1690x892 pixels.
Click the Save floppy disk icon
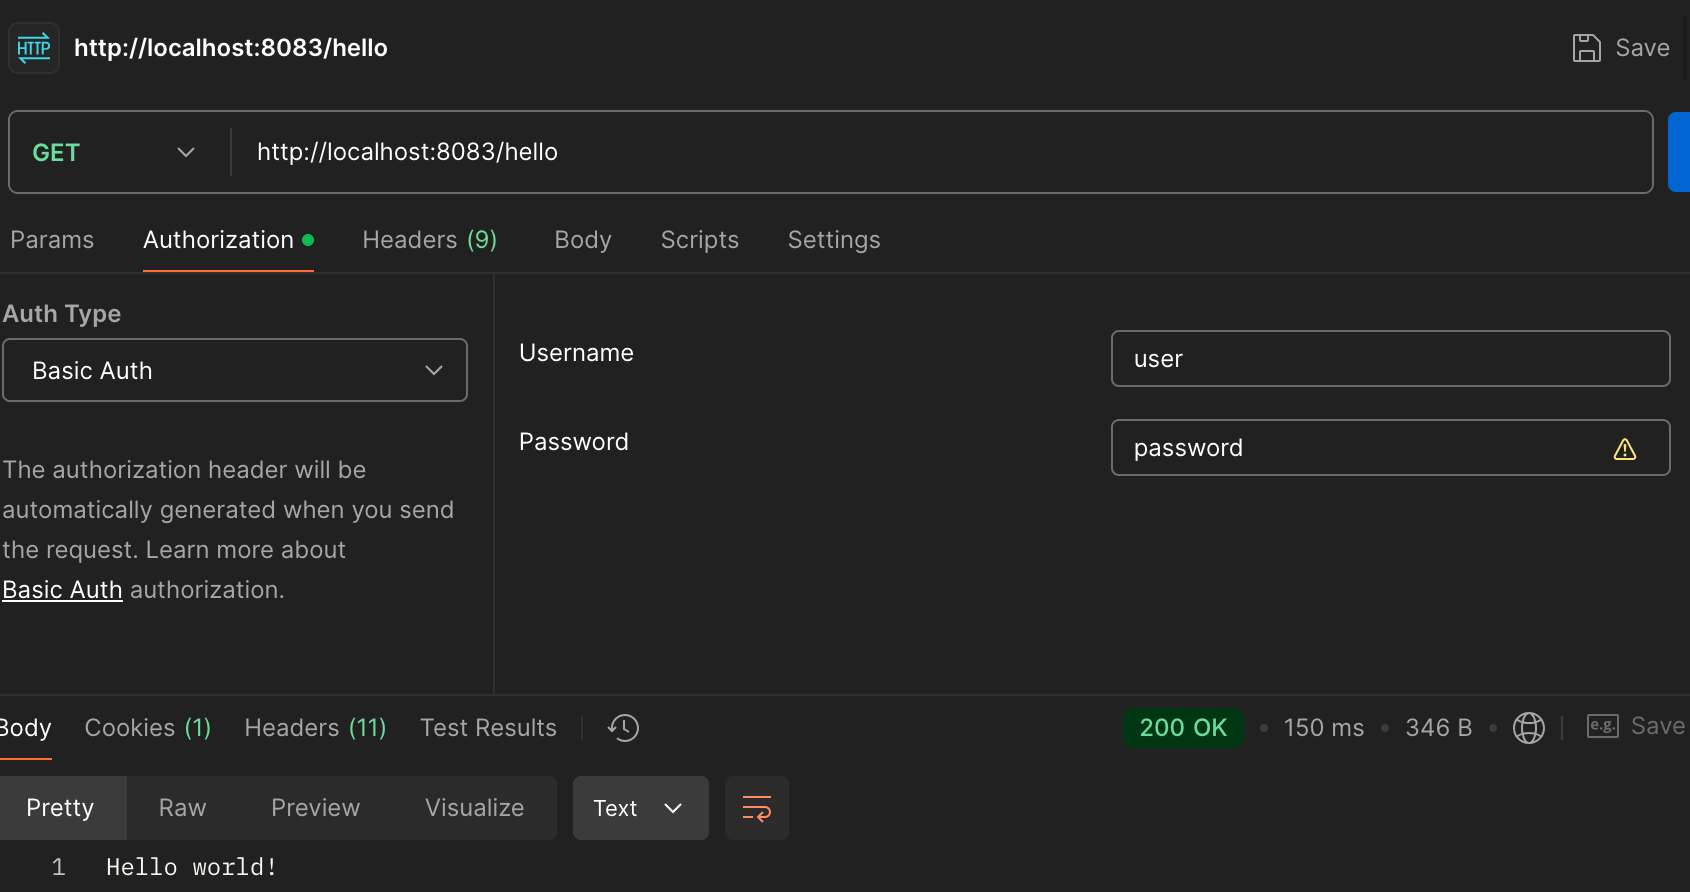[1586, 48]
